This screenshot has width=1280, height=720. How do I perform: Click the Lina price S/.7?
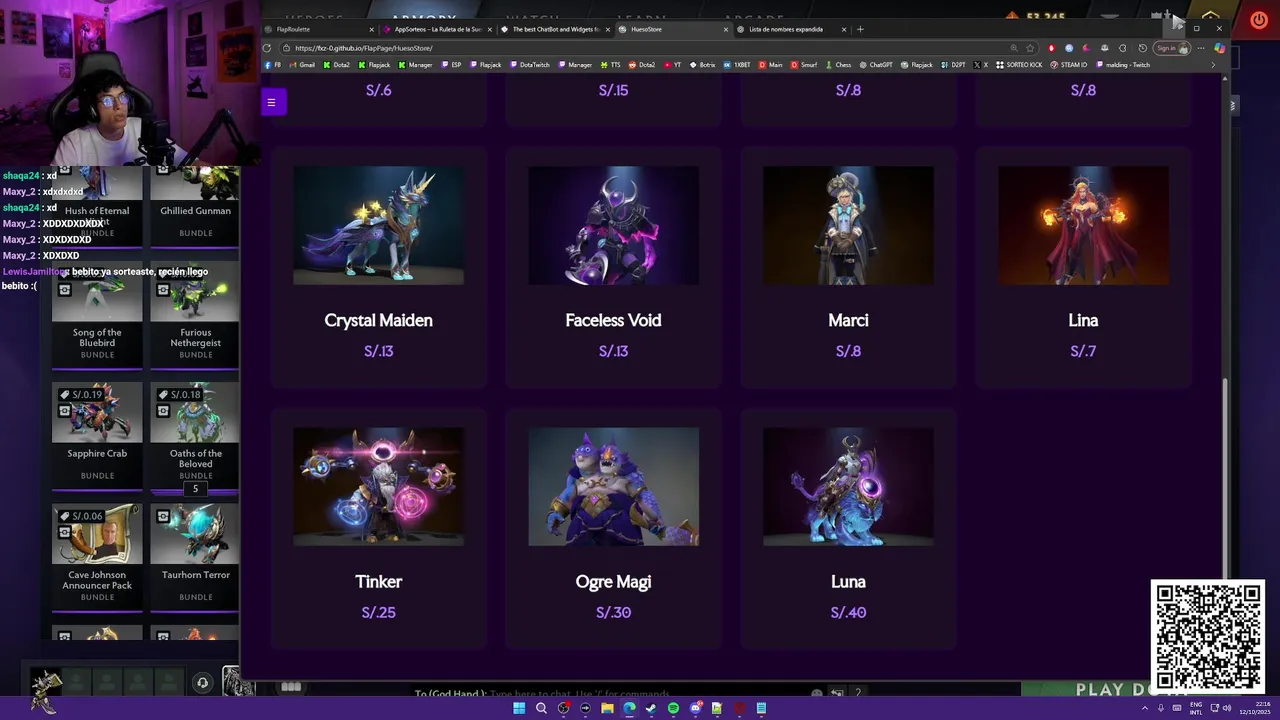coord(1083,351)
